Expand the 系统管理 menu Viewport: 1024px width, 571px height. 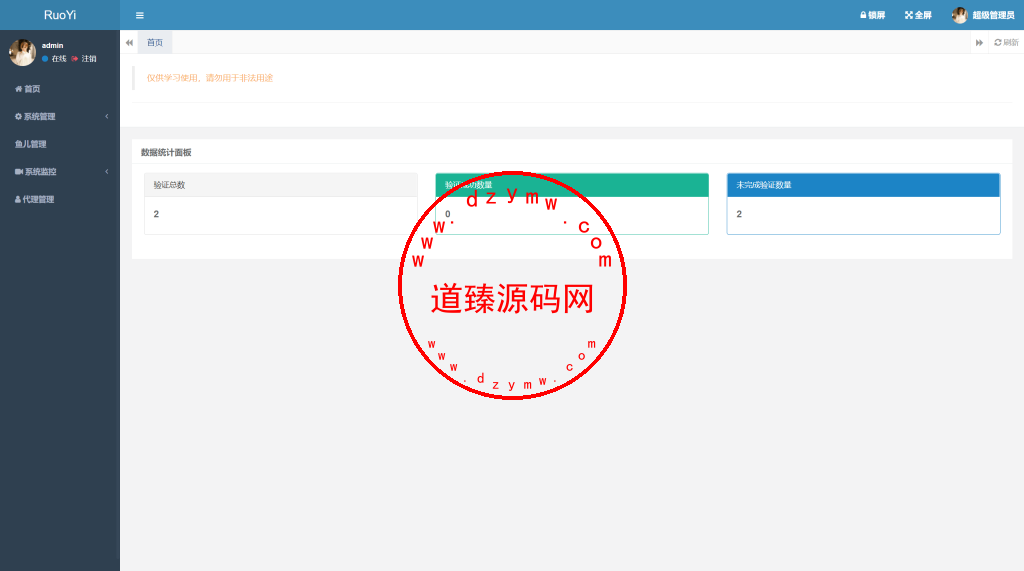click(x=59, y=116)
